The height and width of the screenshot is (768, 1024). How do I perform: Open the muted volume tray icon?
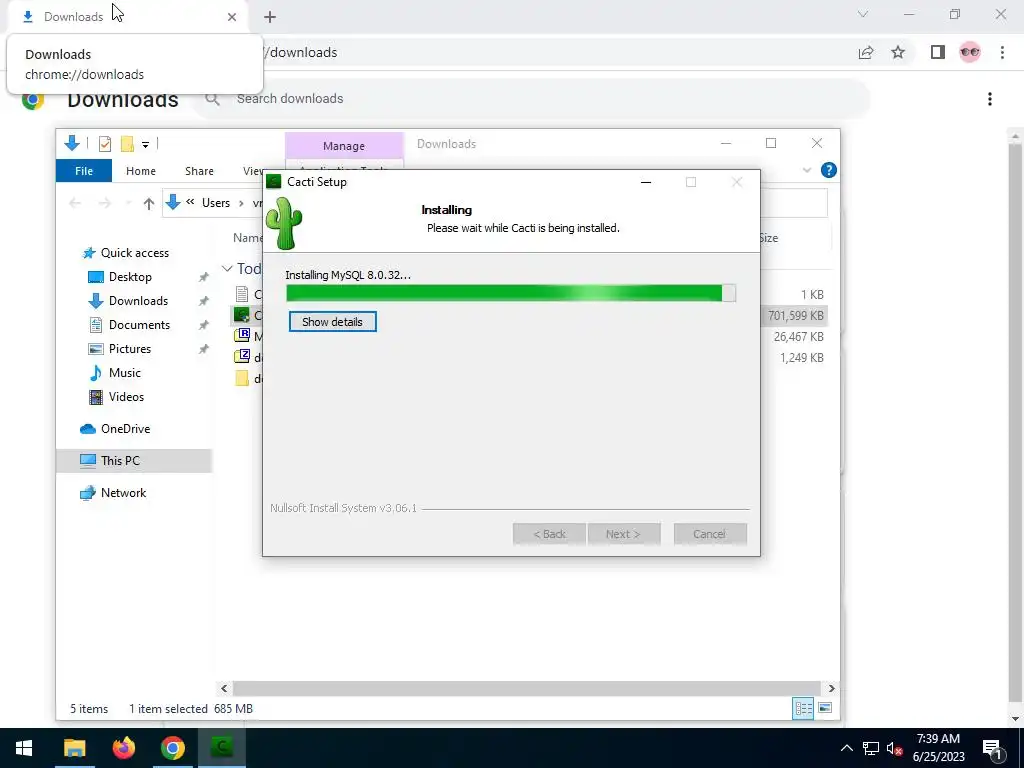click(894, 748)
